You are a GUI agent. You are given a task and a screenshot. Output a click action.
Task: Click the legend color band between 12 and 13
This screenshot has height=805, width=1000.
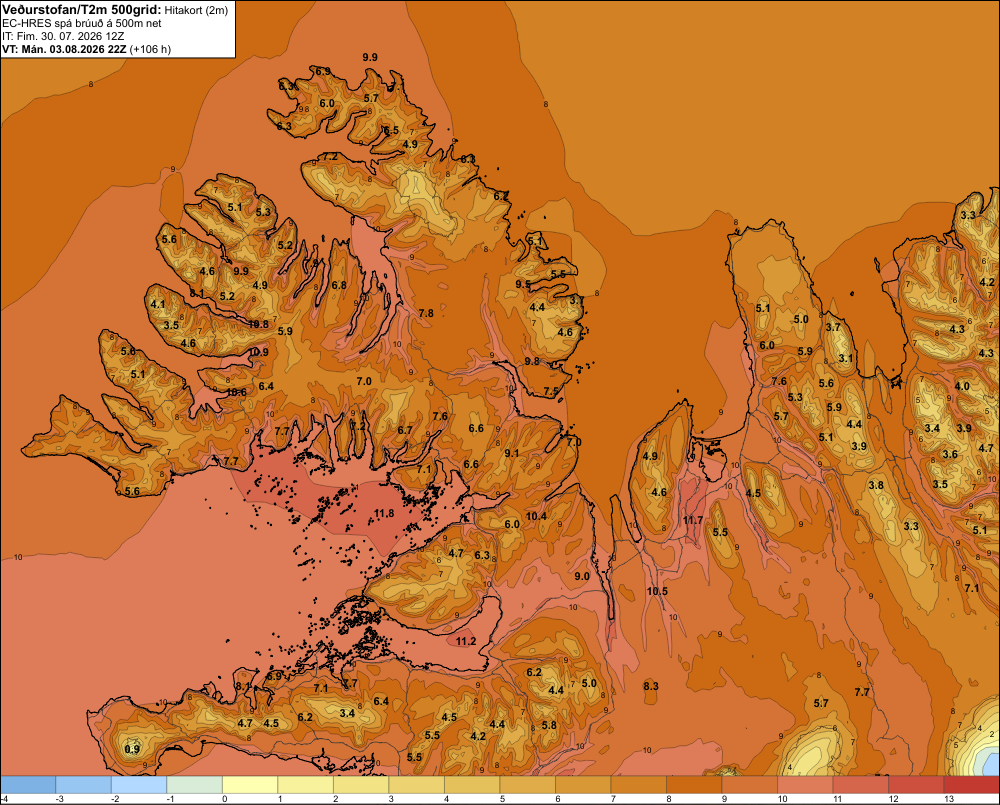coord(916,785)
